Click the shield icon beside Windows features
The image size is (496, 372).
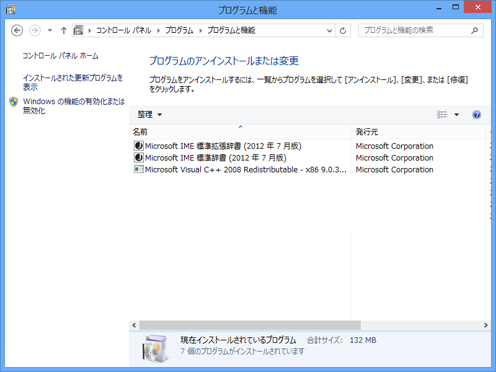click(x=14, y=102)
